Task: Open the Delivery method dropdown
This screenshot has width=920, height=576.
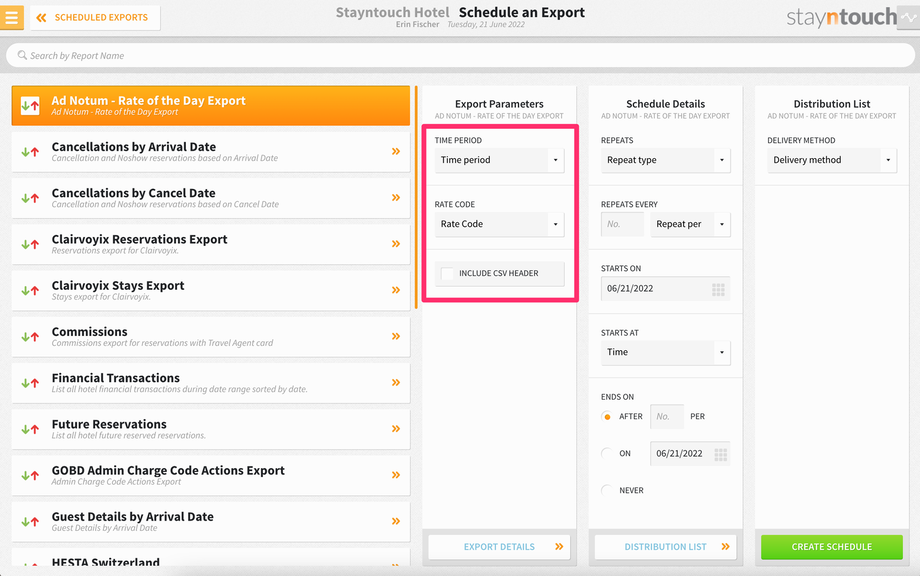Action: [x=831, y=160]
